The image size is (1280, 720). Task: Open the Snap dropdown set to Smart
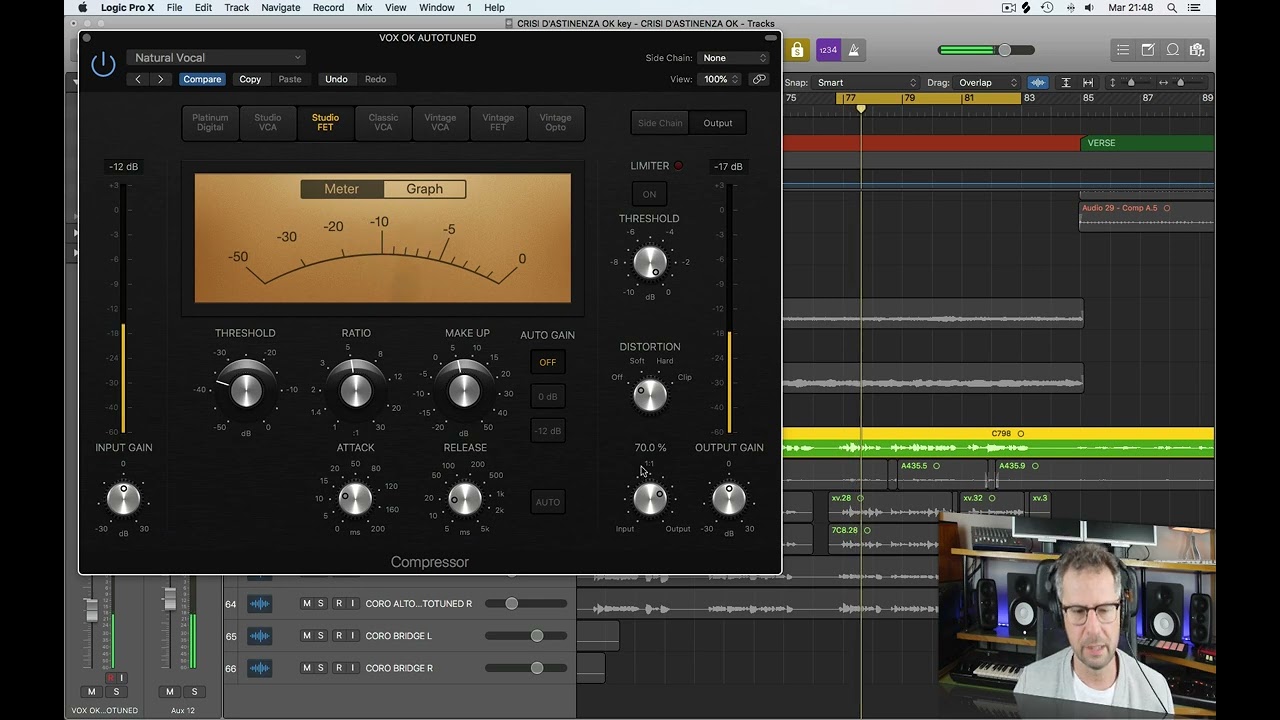pyautogui.click(x=867, y=83)
